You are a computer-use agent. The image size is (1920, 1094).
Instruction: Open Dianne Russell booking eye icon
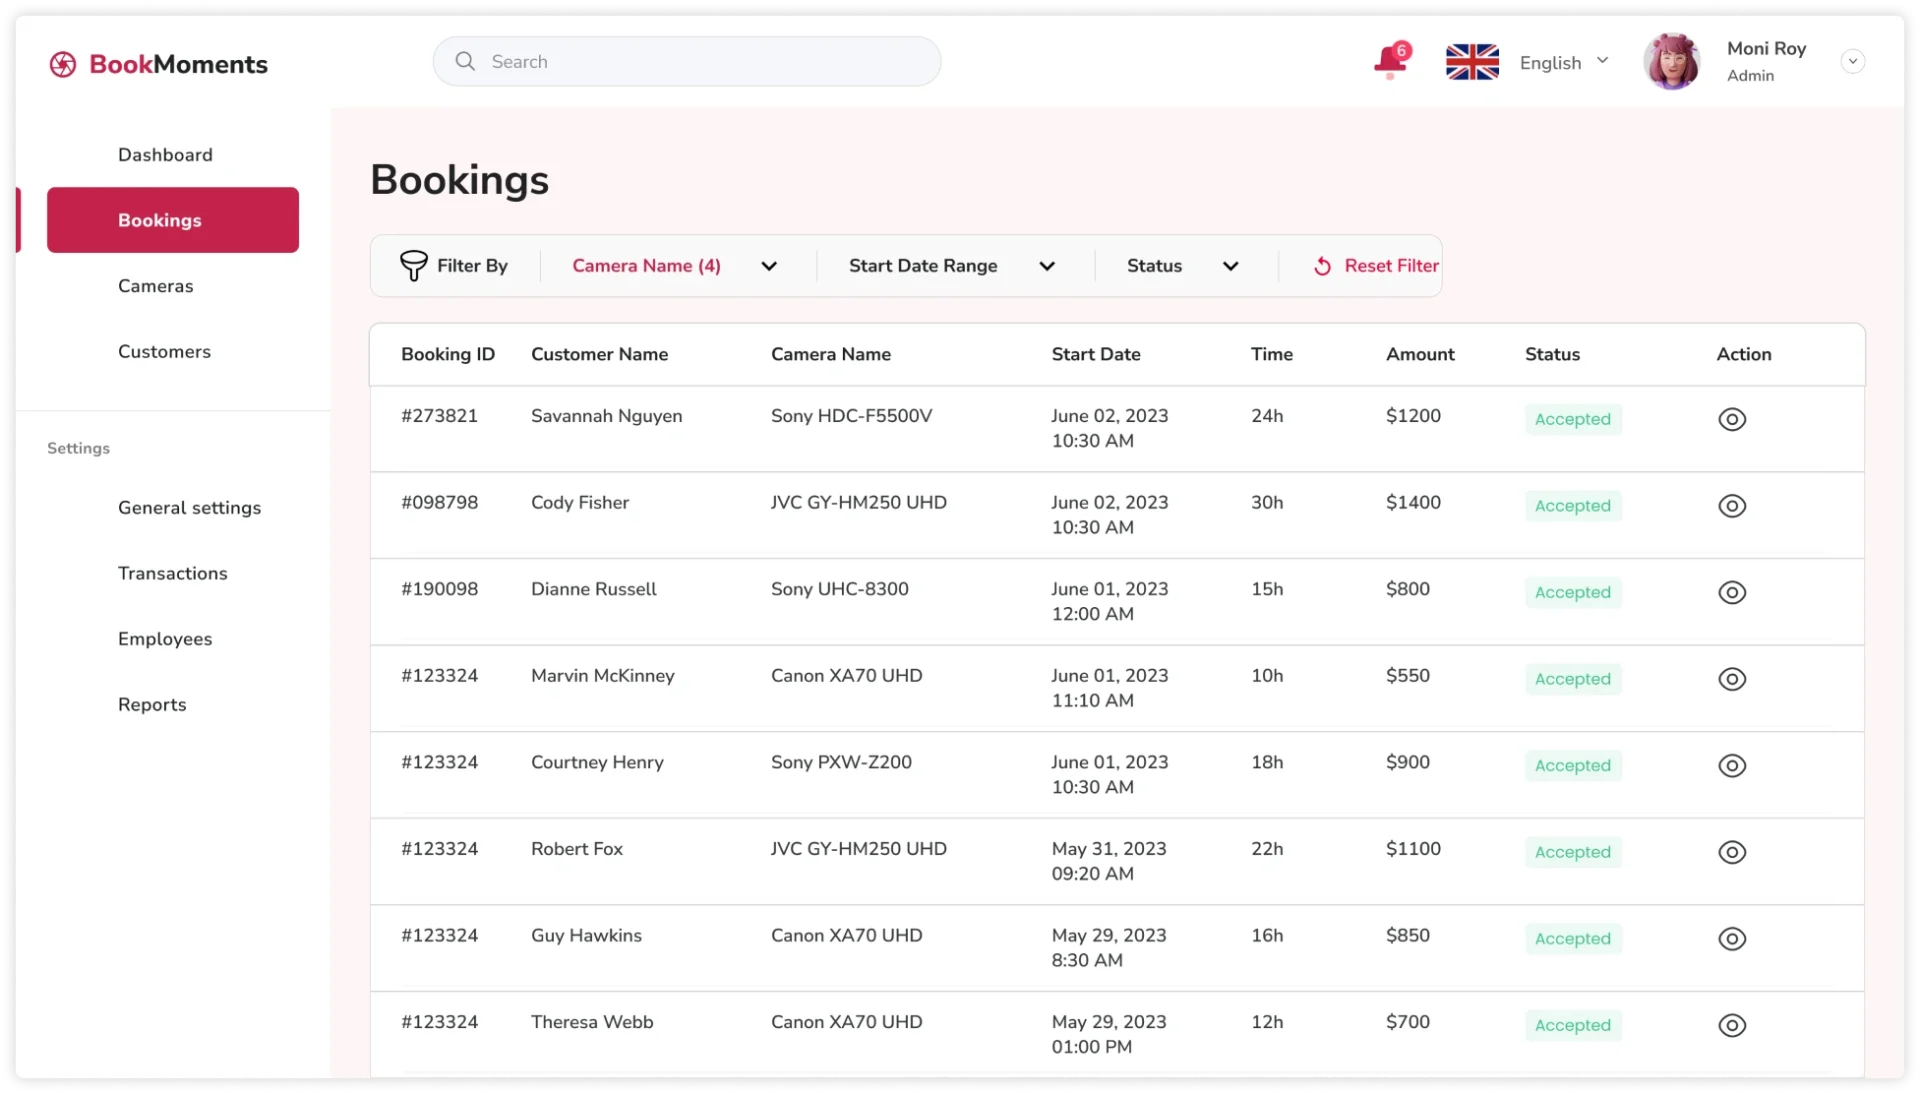coord(1732,593)
